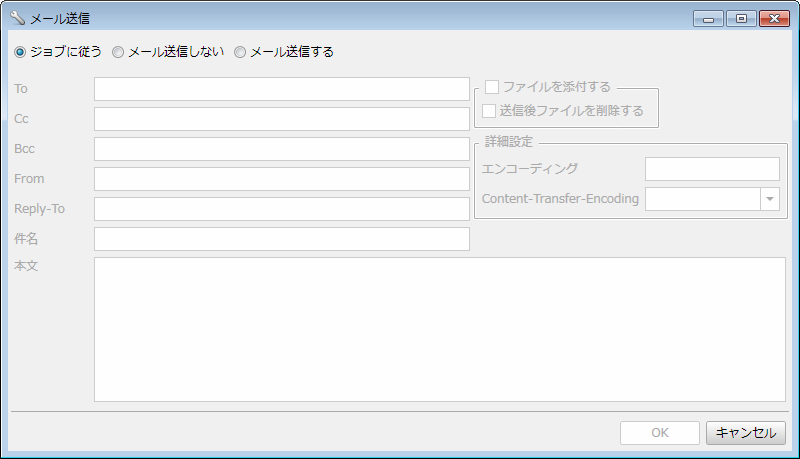Click the From address field
Image resolution: width=800 pixels, height=459 pixels.
pyautogui.click(x=282, y=179)
